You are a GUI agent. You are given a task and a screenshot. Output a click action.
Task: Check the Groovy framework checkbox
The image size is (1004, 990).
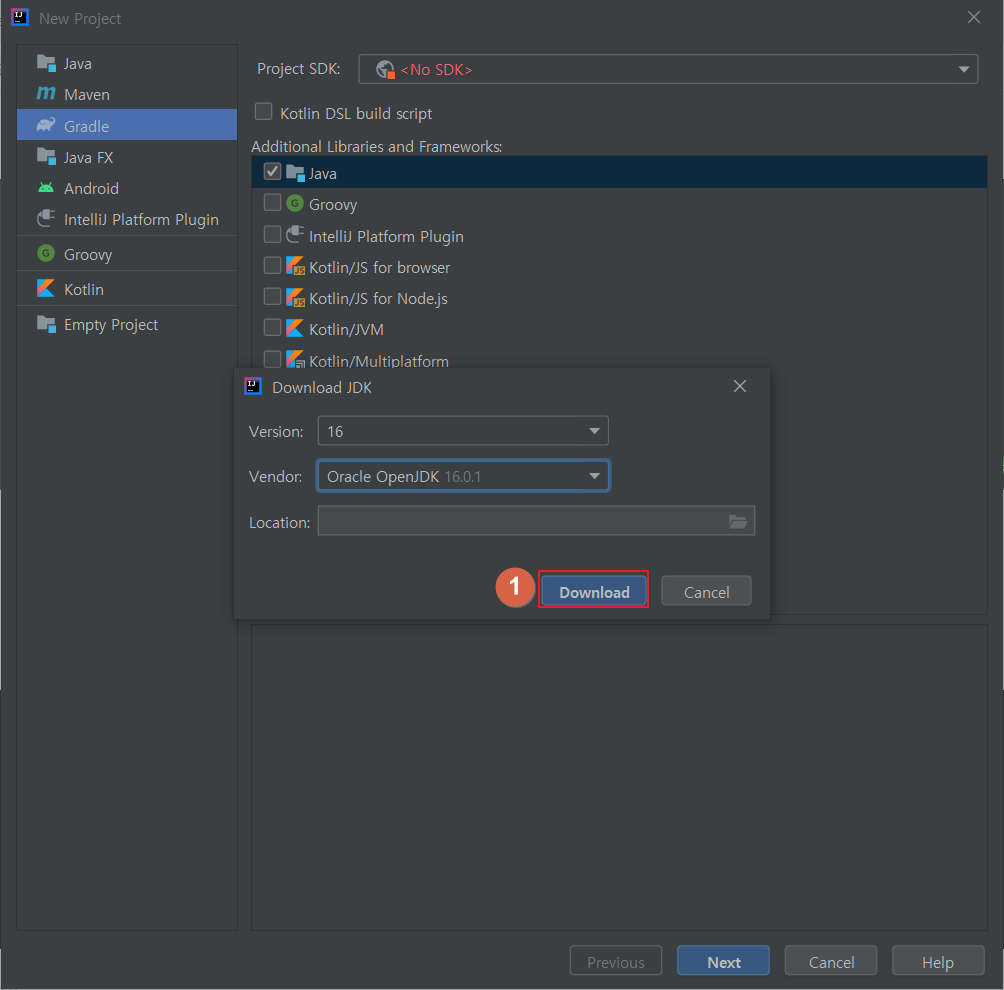(272, 202)
